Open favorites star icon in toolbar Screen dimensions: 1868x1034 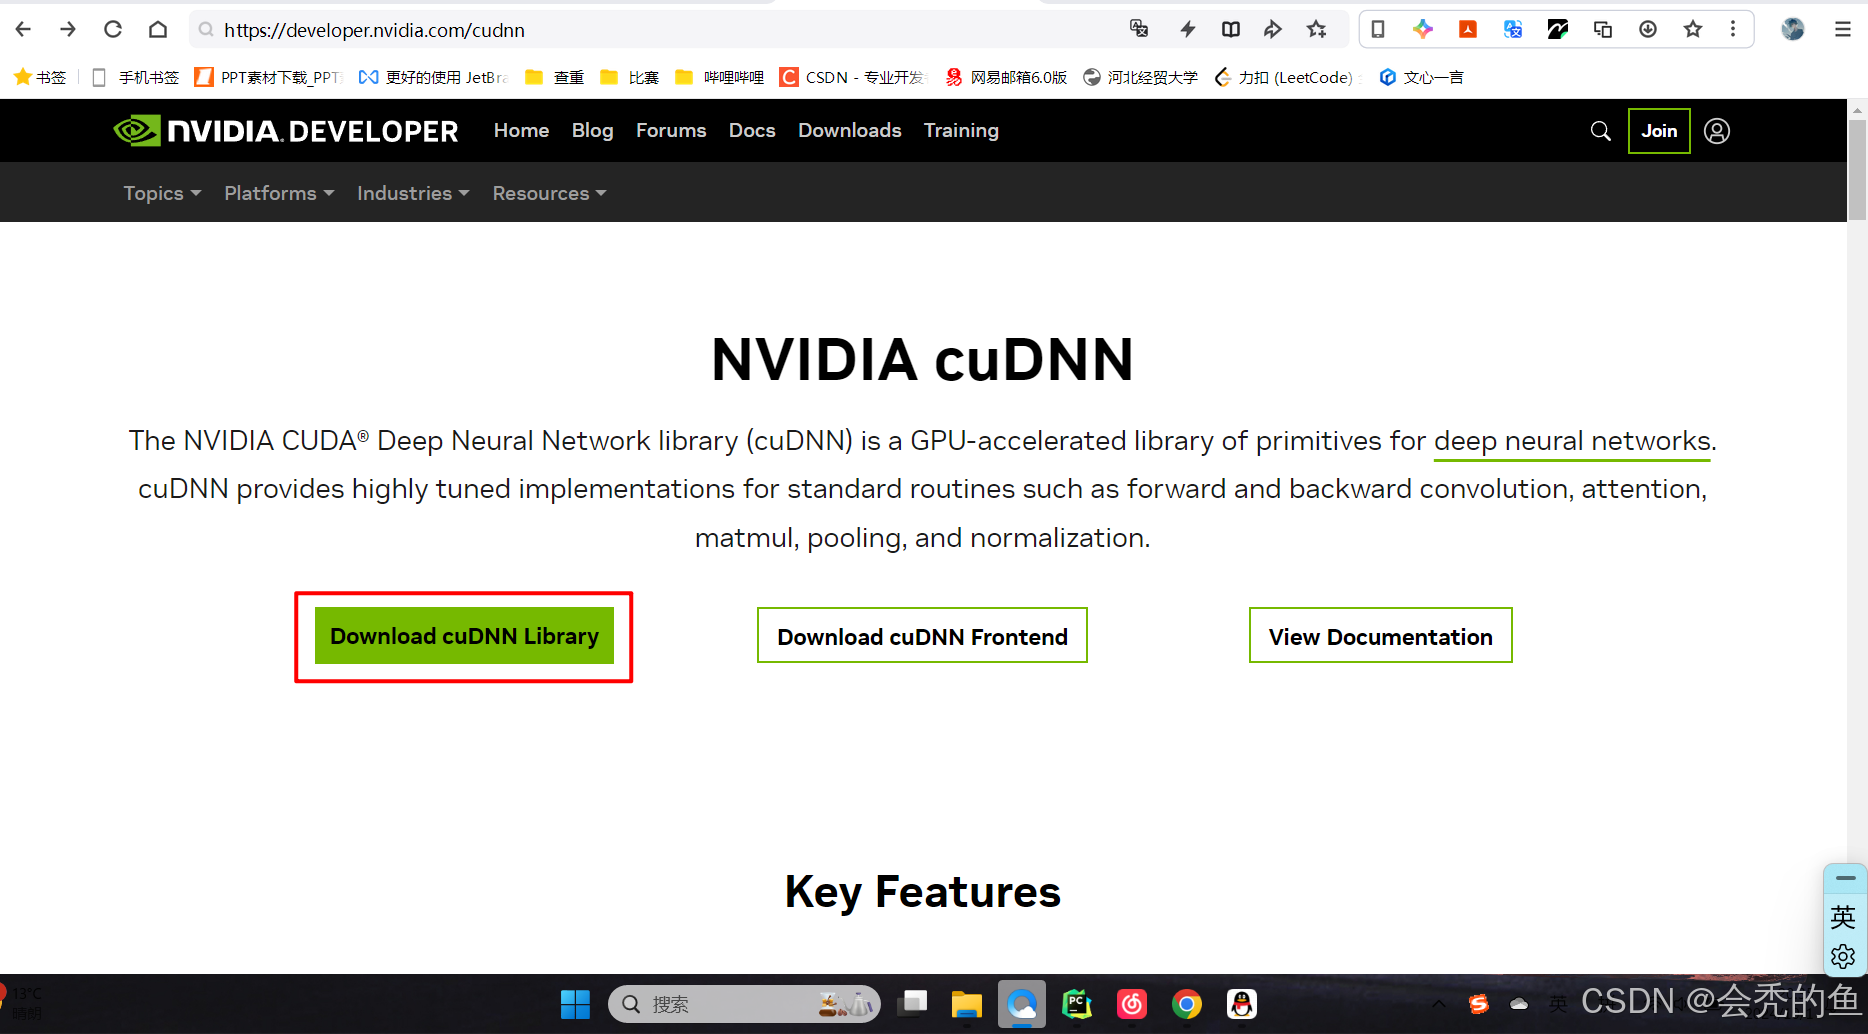click(1693, 29)
